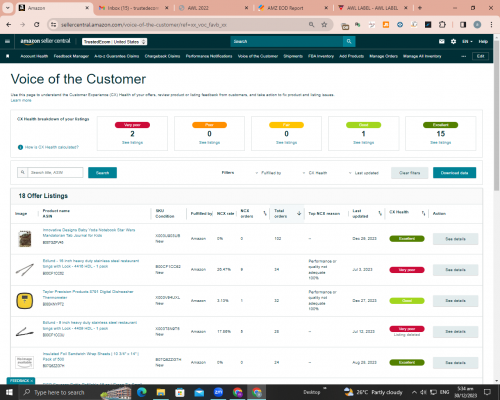Go back with the browser back arrow
500x400 pixels.
[x=9, y=25]
